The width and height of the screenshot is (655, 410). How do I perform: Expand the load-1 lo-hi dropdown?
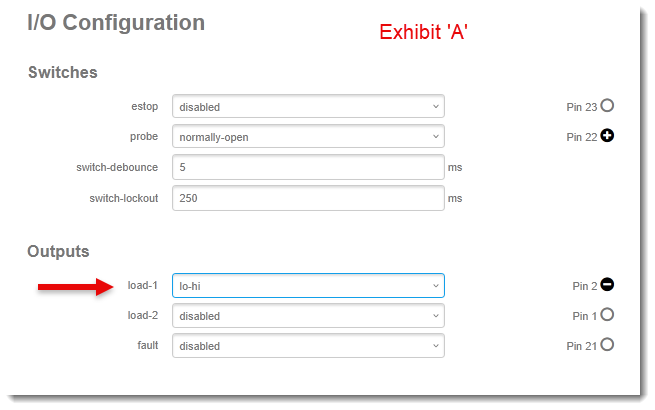click(x=308, y=286)
